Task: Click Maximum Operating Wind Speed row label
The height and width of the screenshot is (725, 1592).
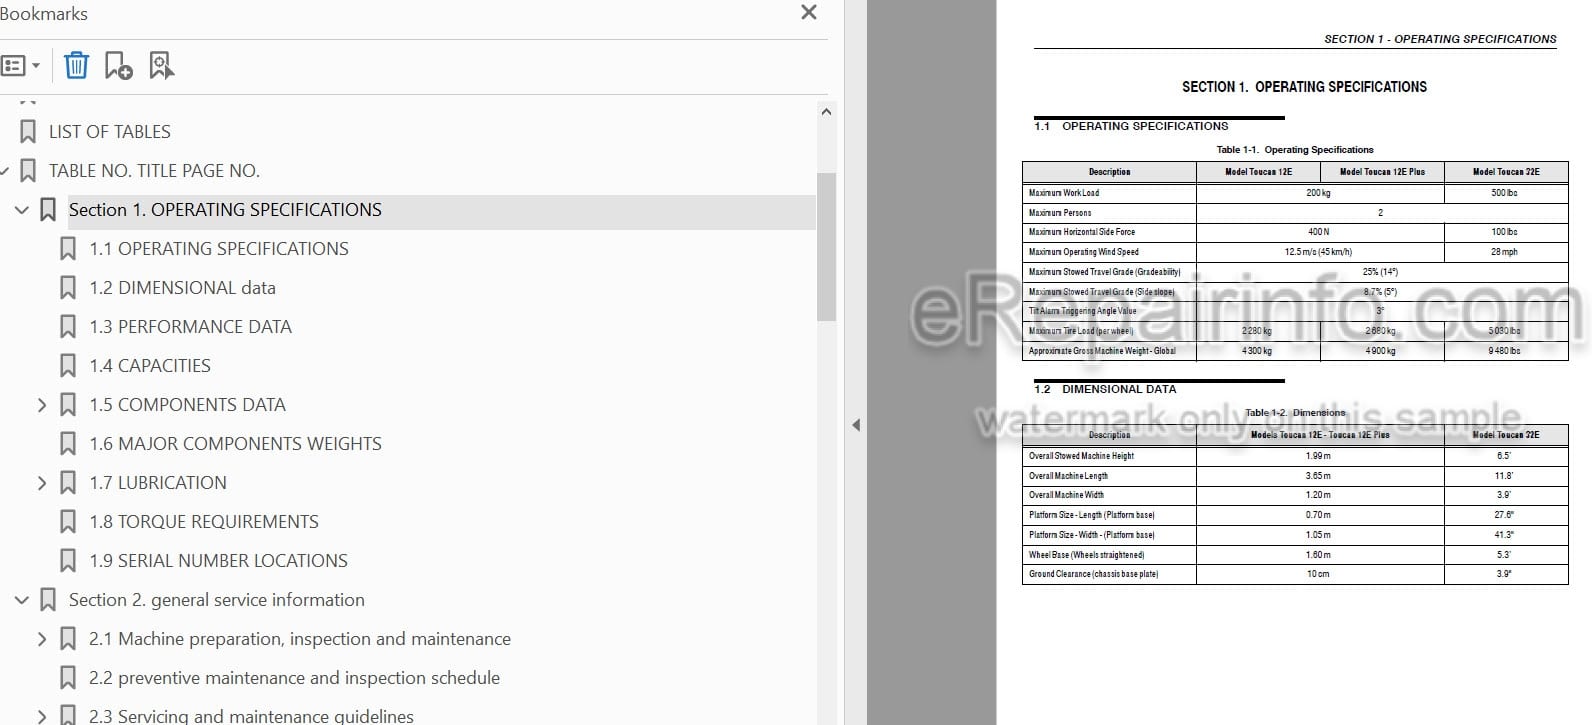Action: 1084,252
